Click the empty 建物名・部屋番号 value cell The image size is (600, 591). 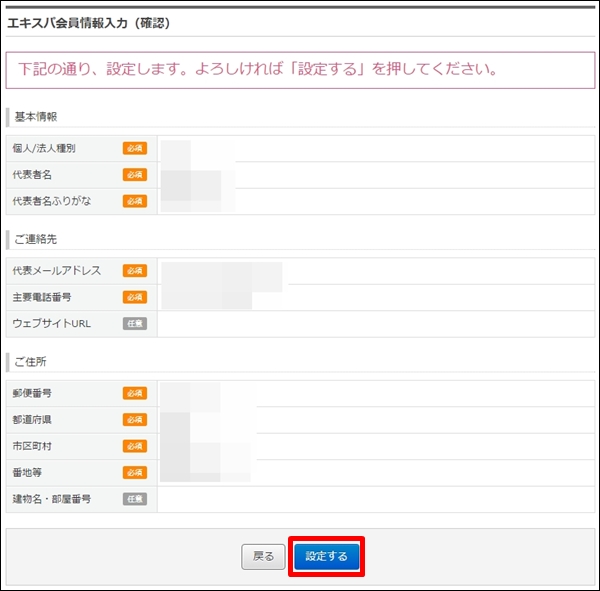tap(376, 499)
